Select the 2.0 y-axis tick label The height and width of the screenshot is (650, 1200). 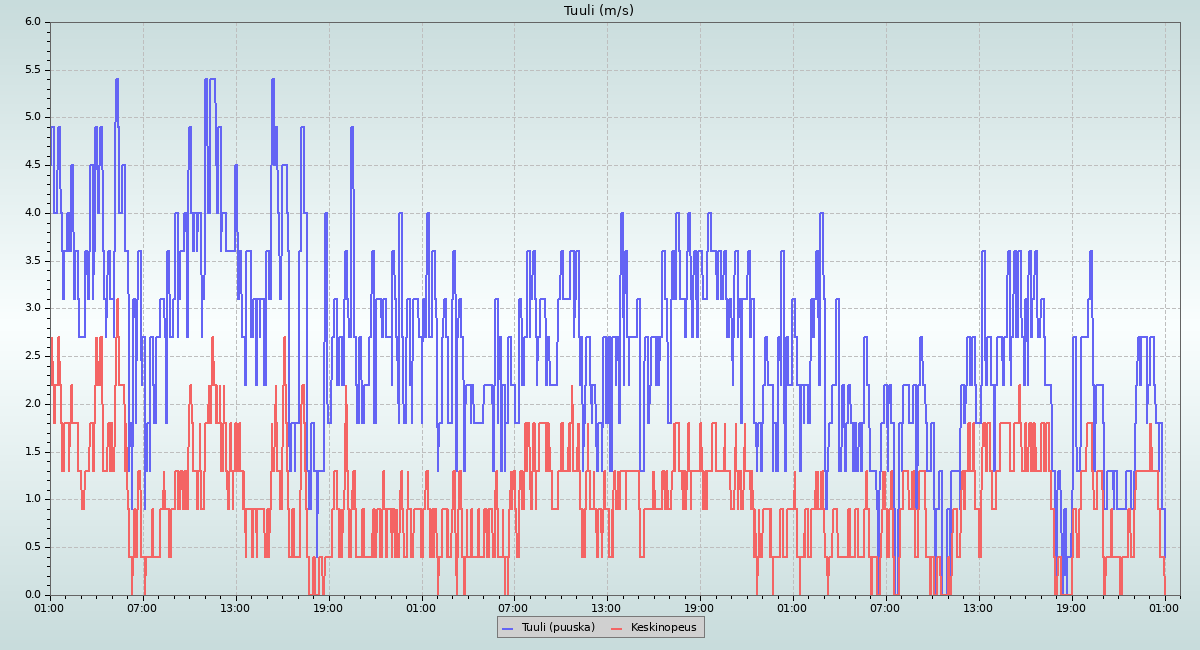(33, 404)
